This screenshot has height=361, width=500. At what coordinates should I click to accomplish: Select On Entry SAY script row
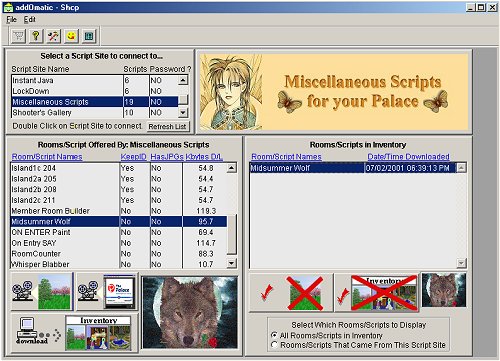coord(119,243)
